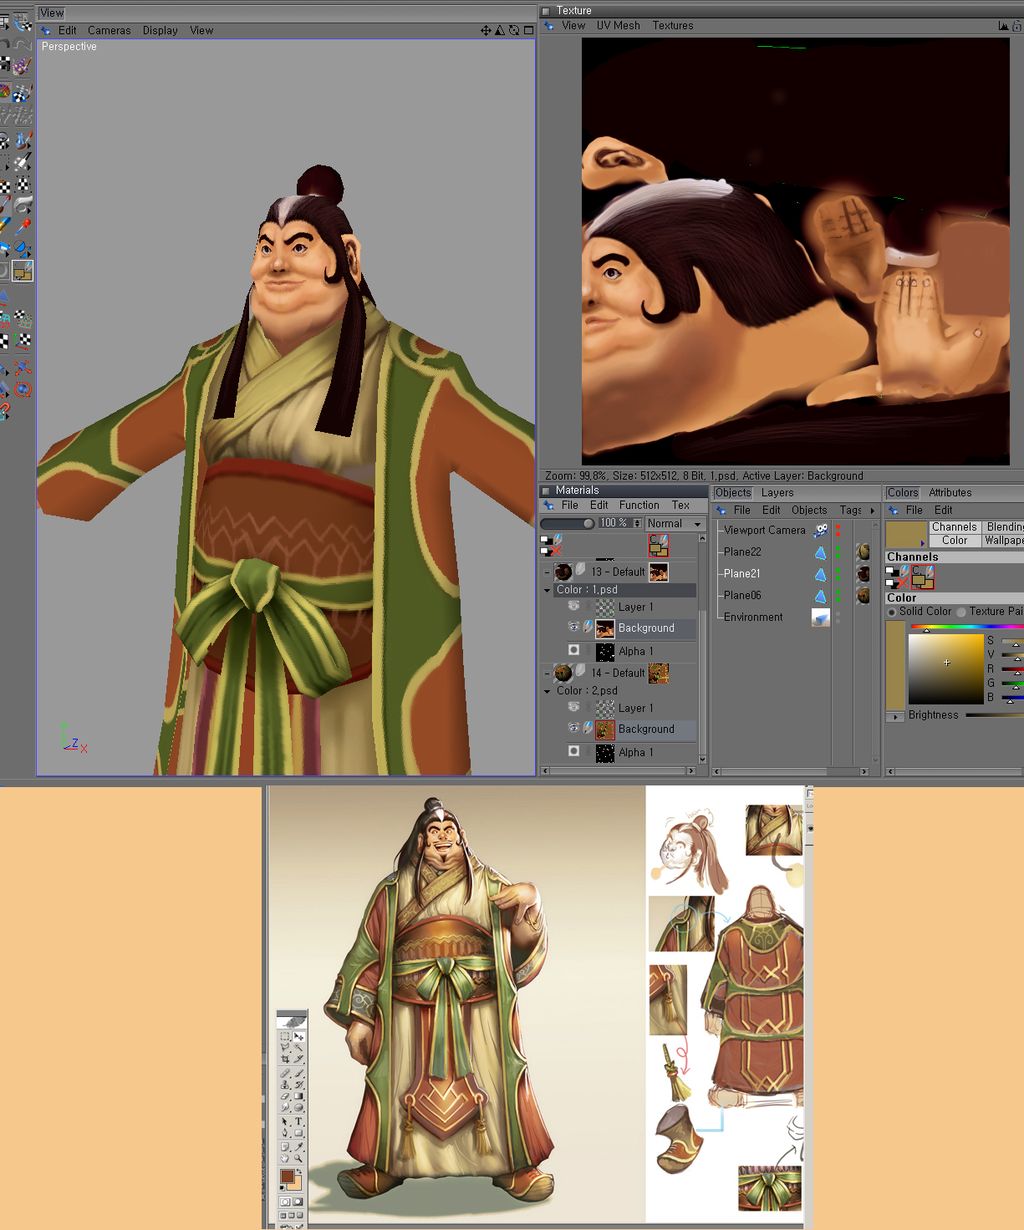This screenshot has width=1024, height=1230.
Task: Open UV Mesh menu in the Texture panel
Action: tap(618, 25)
